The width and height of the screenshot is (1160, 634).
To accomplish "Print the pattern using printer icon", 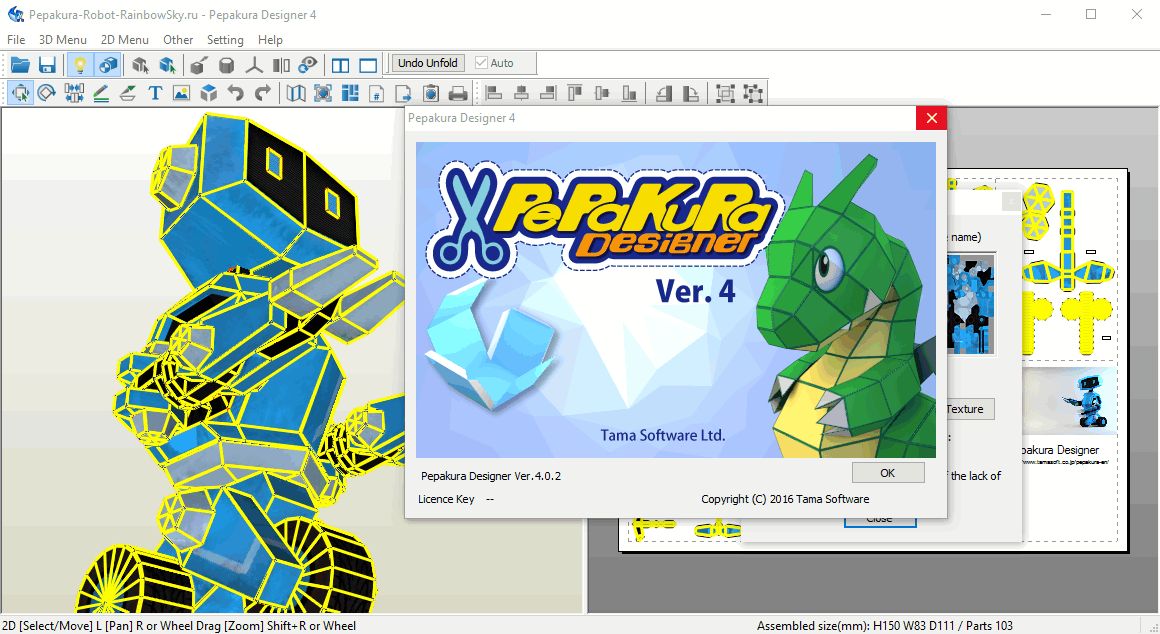I will click(x=458, y=93).
